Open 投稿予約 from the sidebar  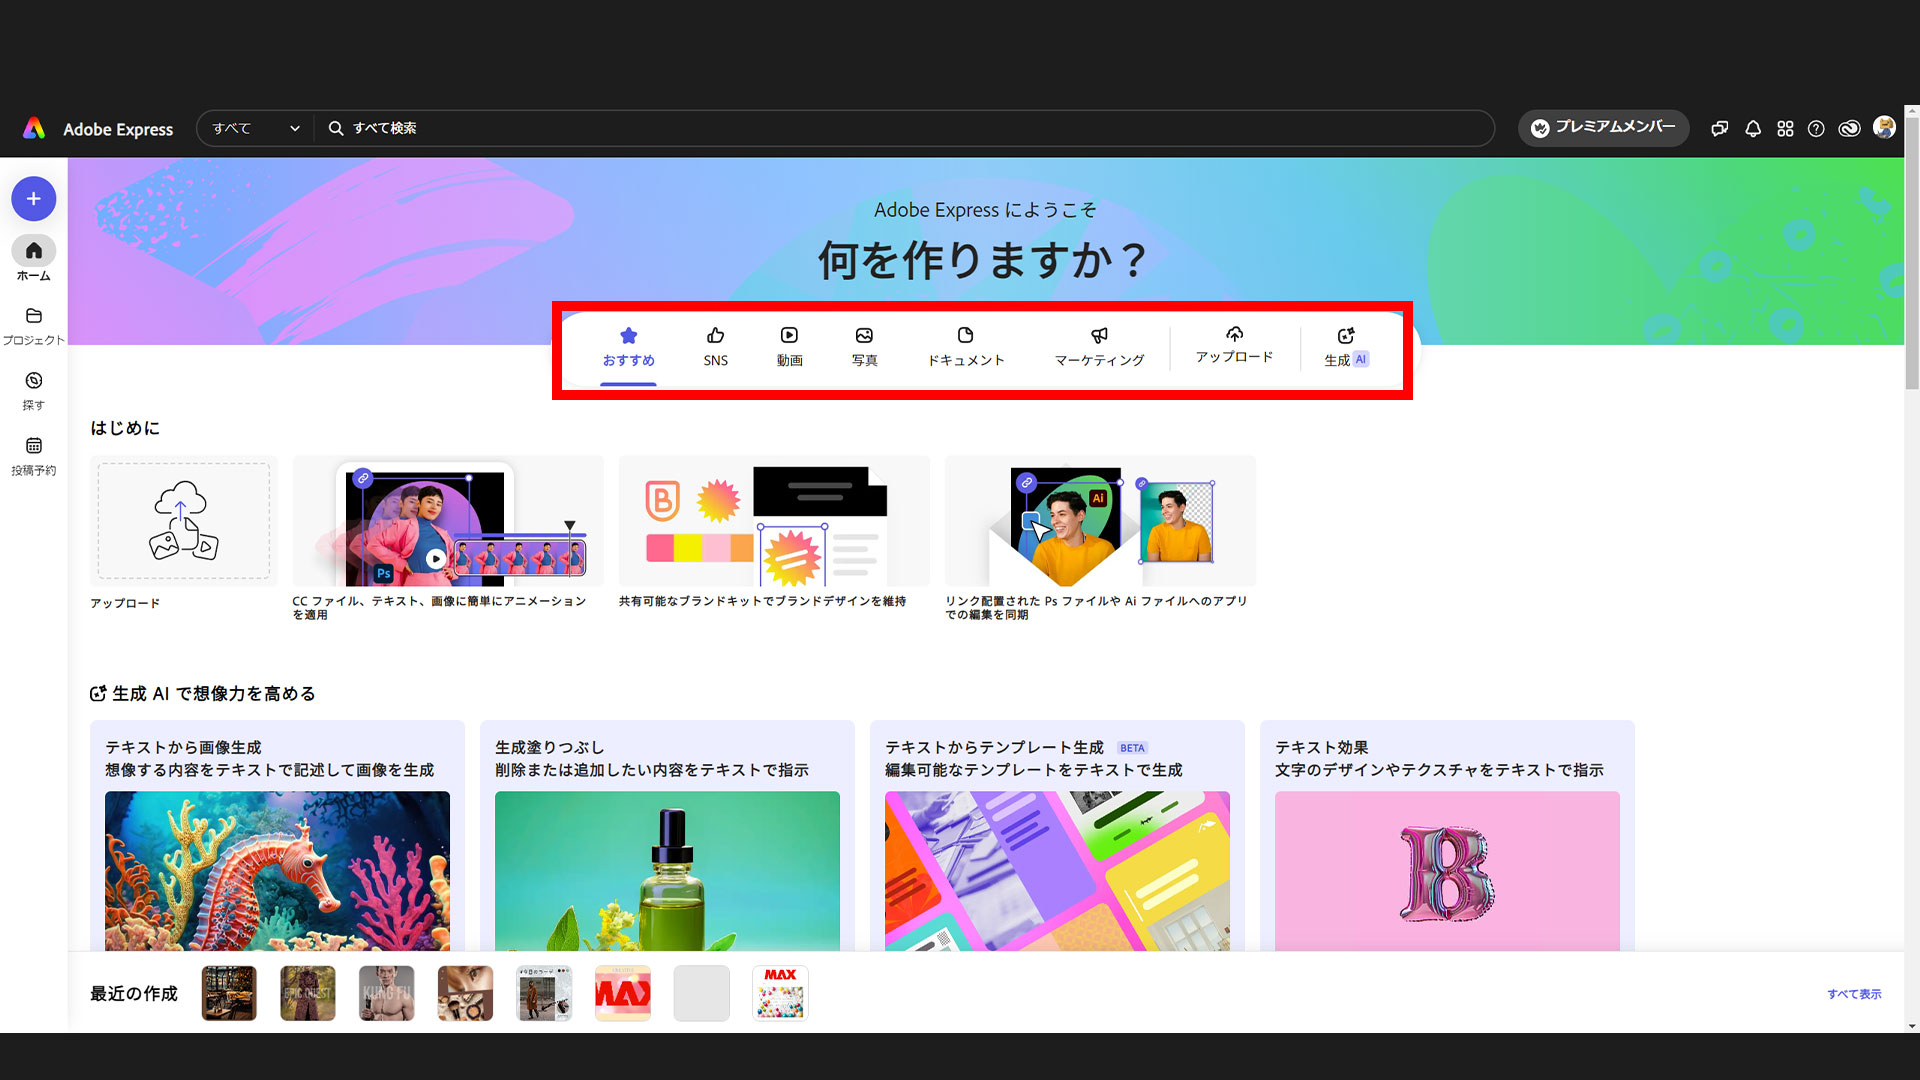click(33, 452)
